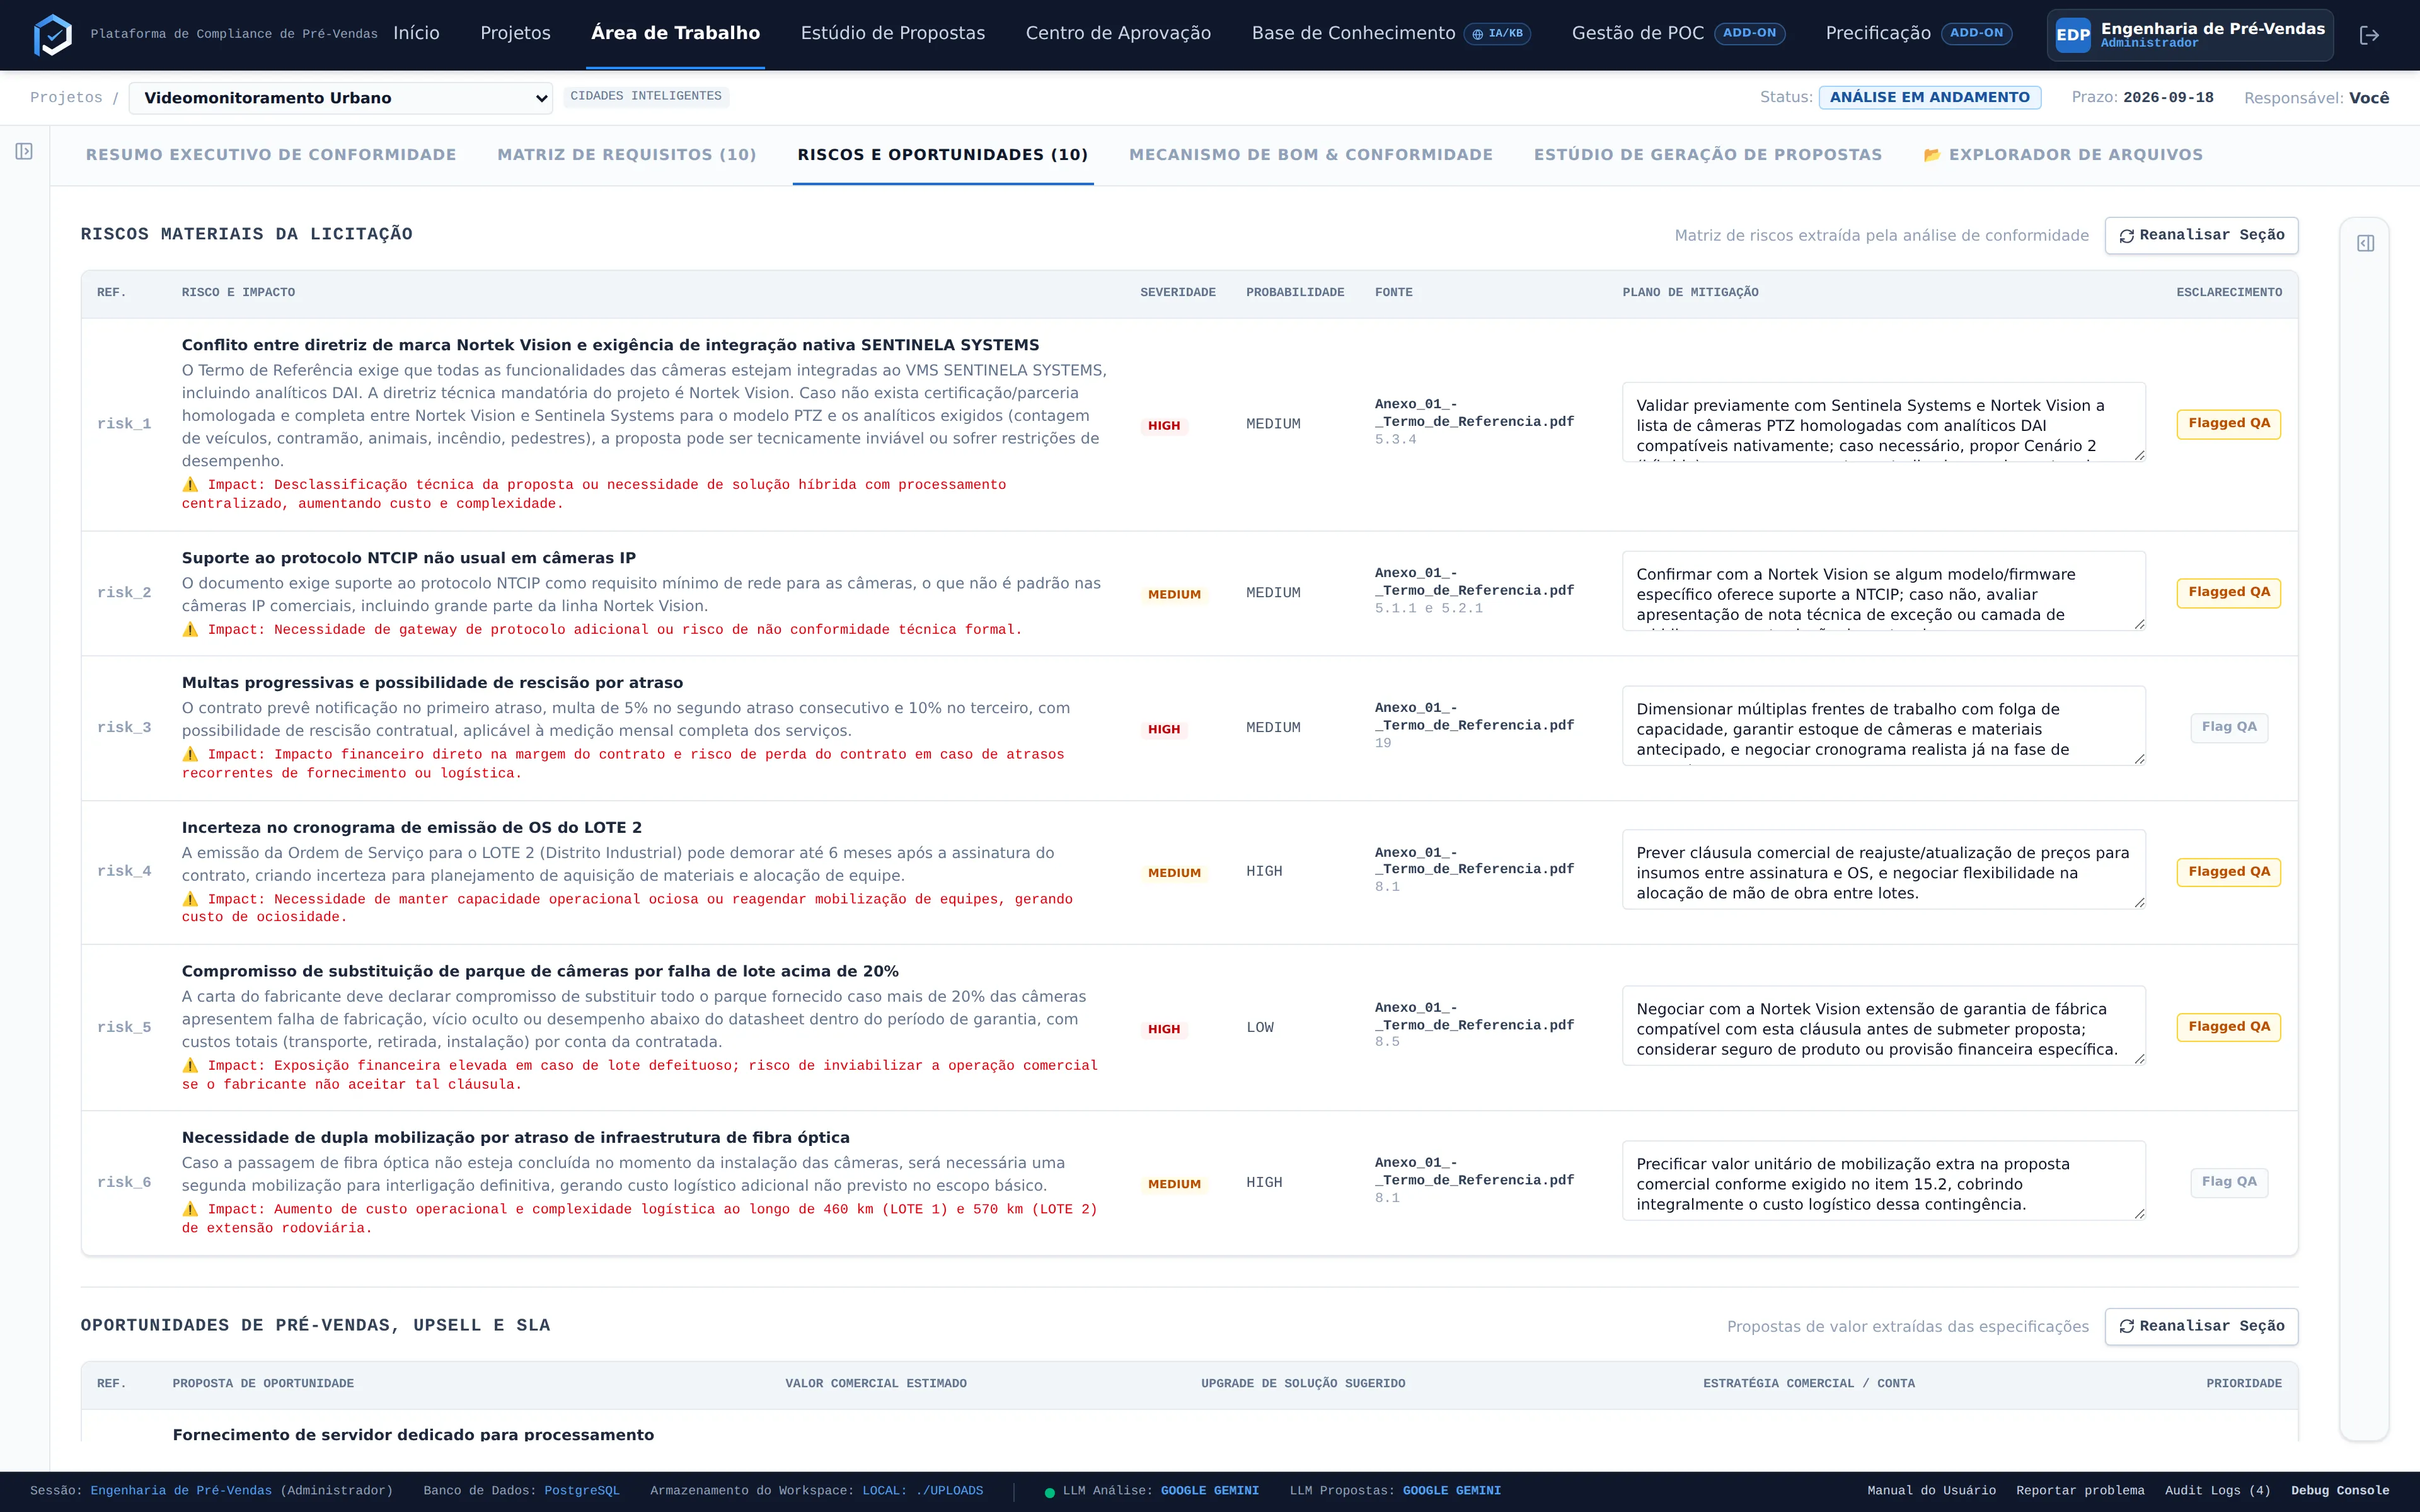Open the Videomonitoramento Urbano project dropdown
Screen dimensions: 2420x1512
(340, 98)
